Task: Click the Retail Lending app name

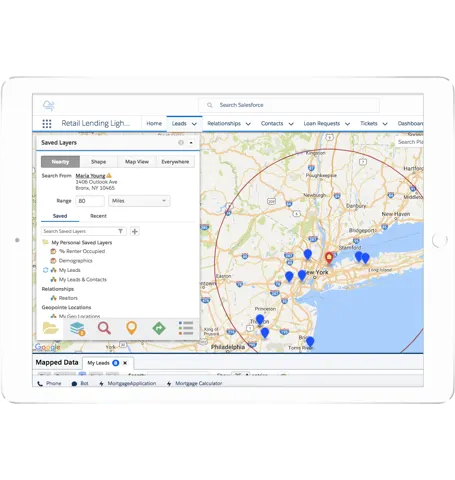Action: click(95, 123)
